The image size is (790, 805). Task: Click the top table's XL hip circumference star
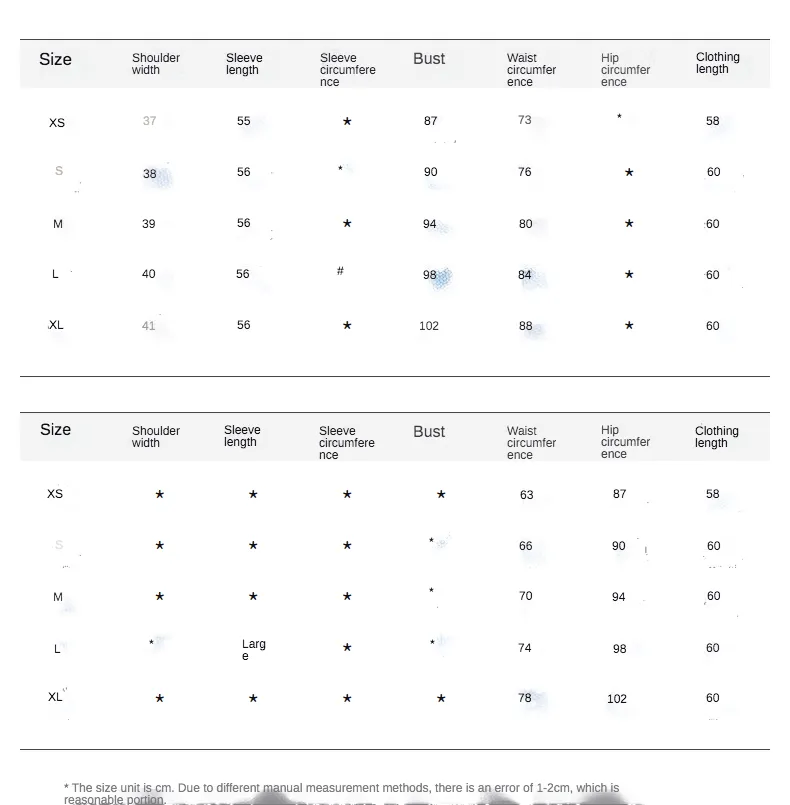pyautogui.click(x=629, y=325)
